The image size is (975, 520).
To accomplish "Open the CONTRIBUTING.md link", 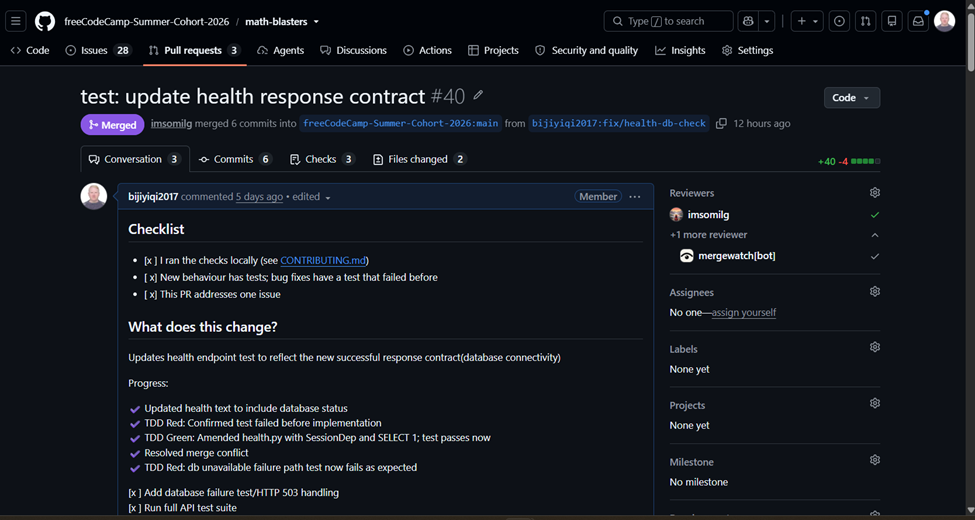I will pos(323,261).
